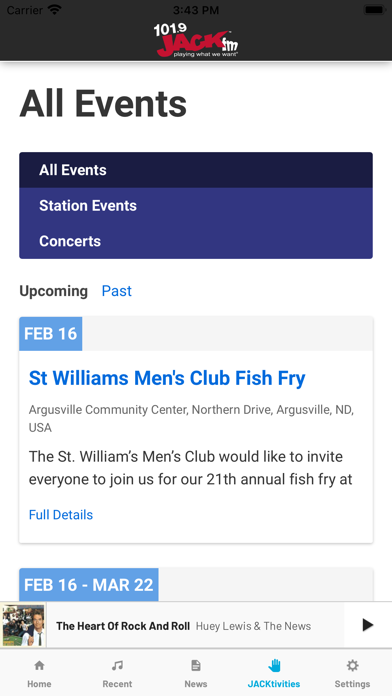The image size is (392, 696).
Task: Select All Events in the category menu
Action: point(196,170)
